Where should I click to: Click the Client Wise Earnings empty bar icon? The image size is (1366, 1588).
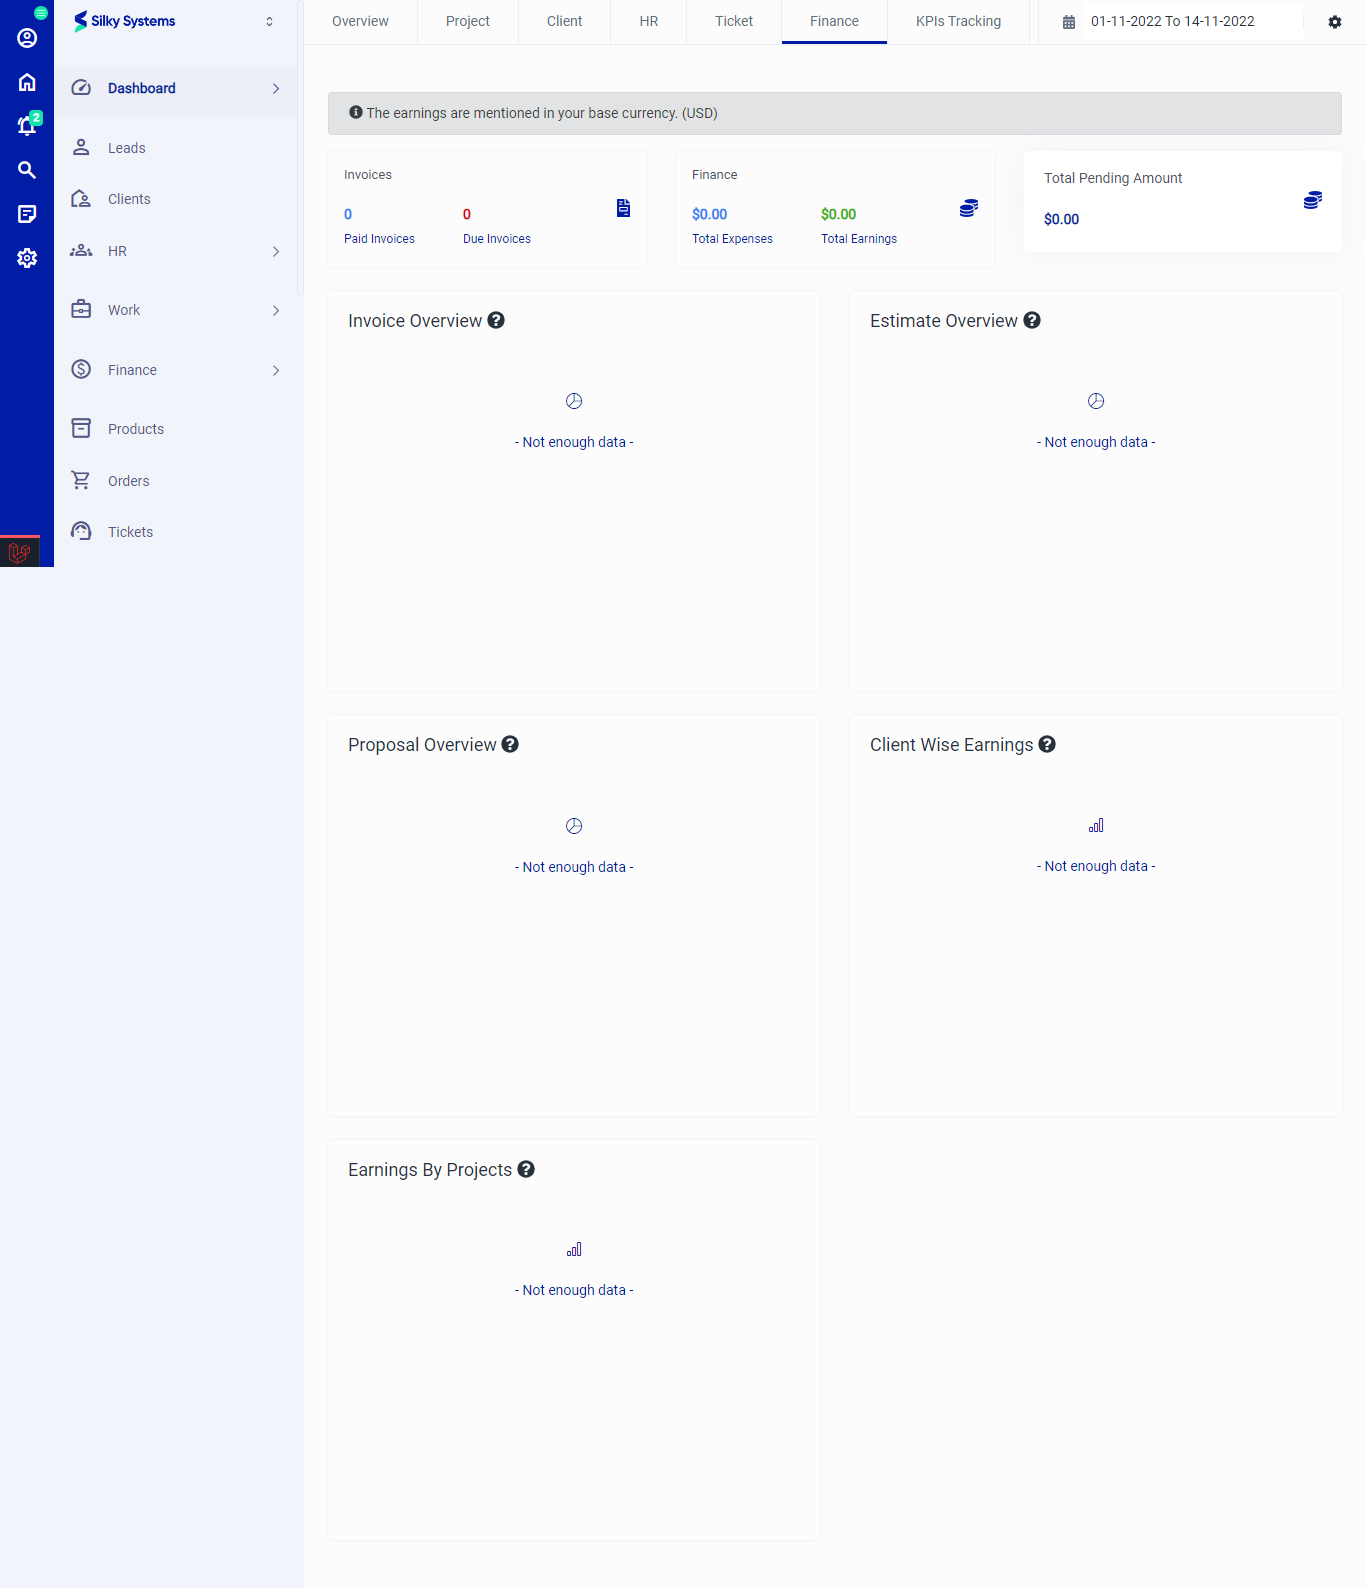[x=1096, y=825]
